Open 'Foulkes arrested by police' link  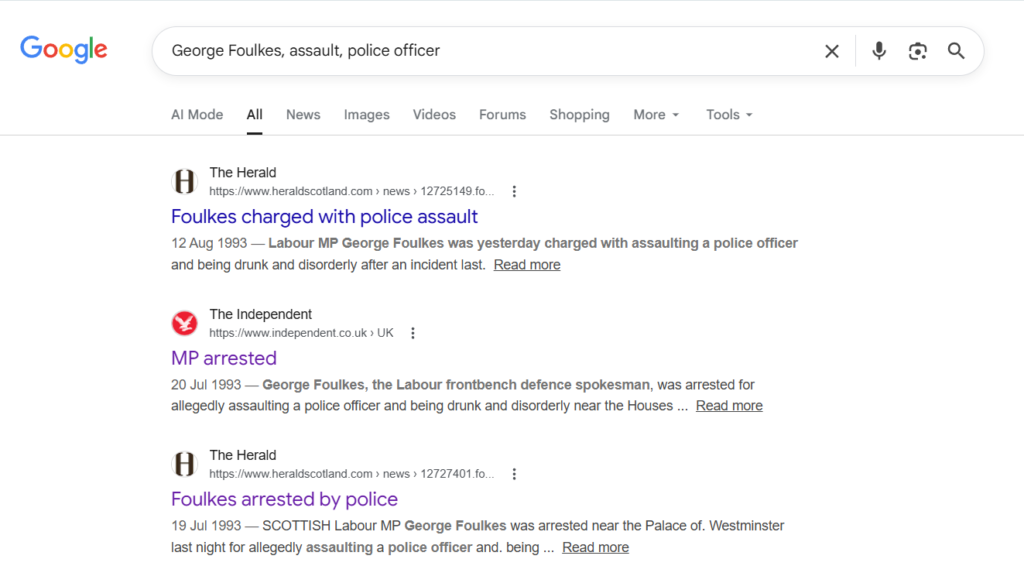tap(285, 499)
